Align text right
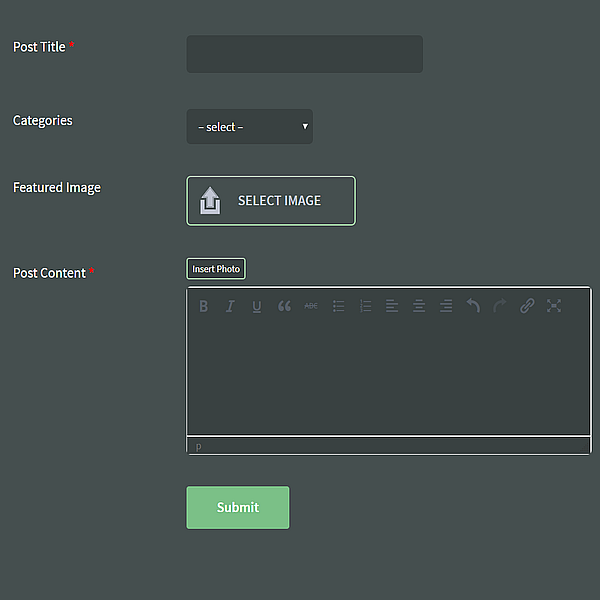Screen dimensions: 600x600 [x=446, y=306]
